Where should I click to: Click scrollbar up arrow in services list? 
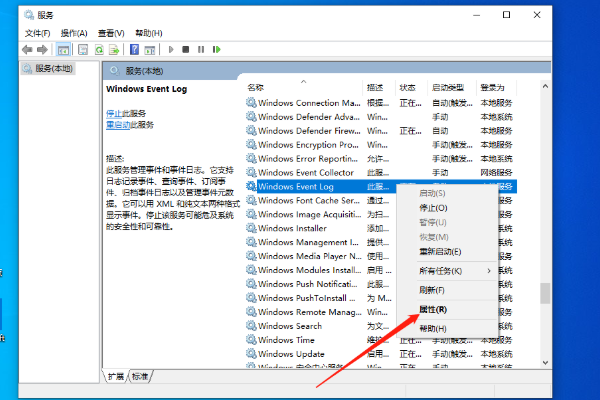coord(545,87)
